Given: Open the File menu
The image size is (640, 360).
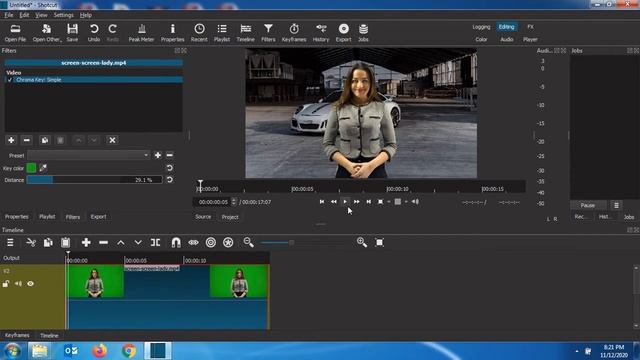Looking at the screenshot, I should point(9,15).
